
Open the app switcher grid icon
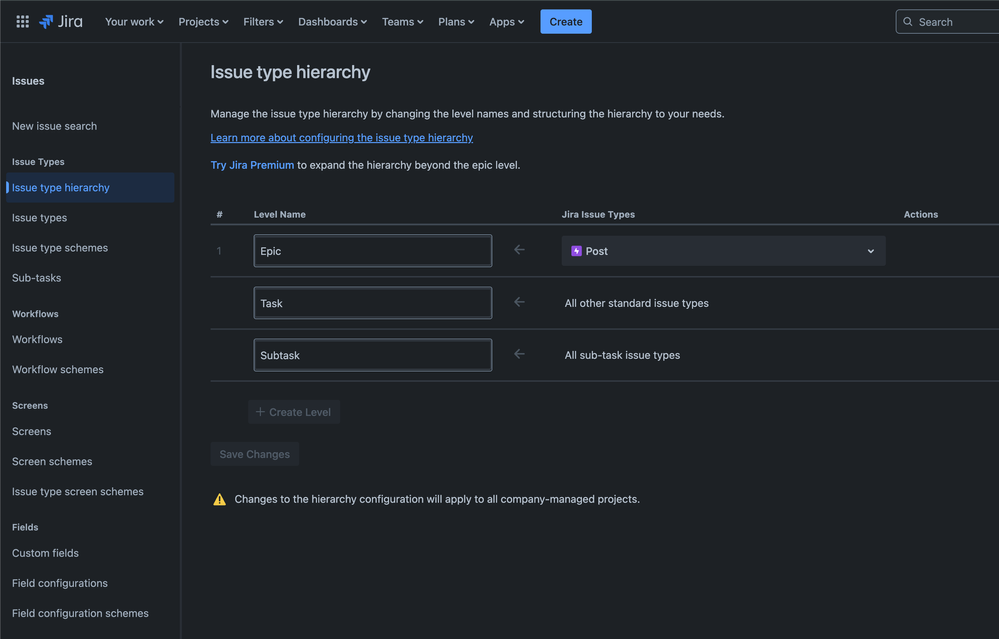click(x=22, y=22)
